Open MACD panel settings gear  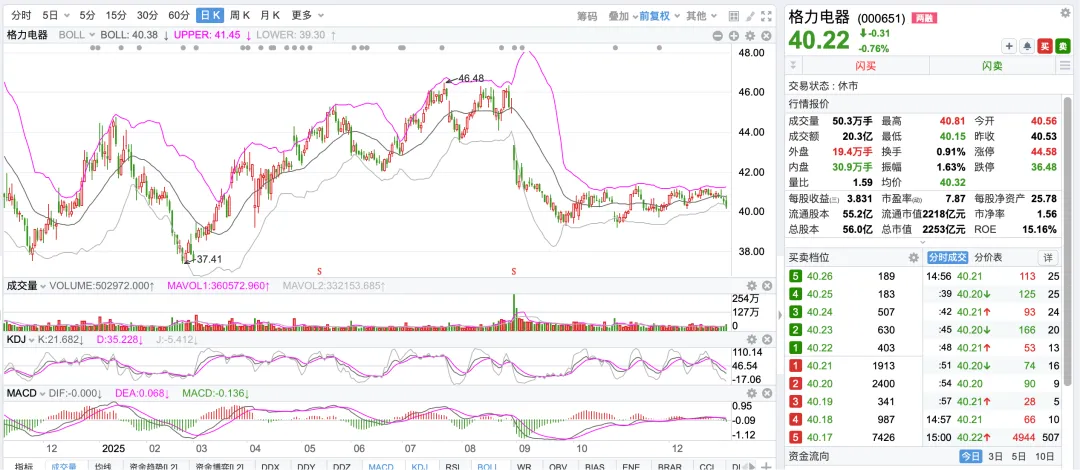point(751,393)
